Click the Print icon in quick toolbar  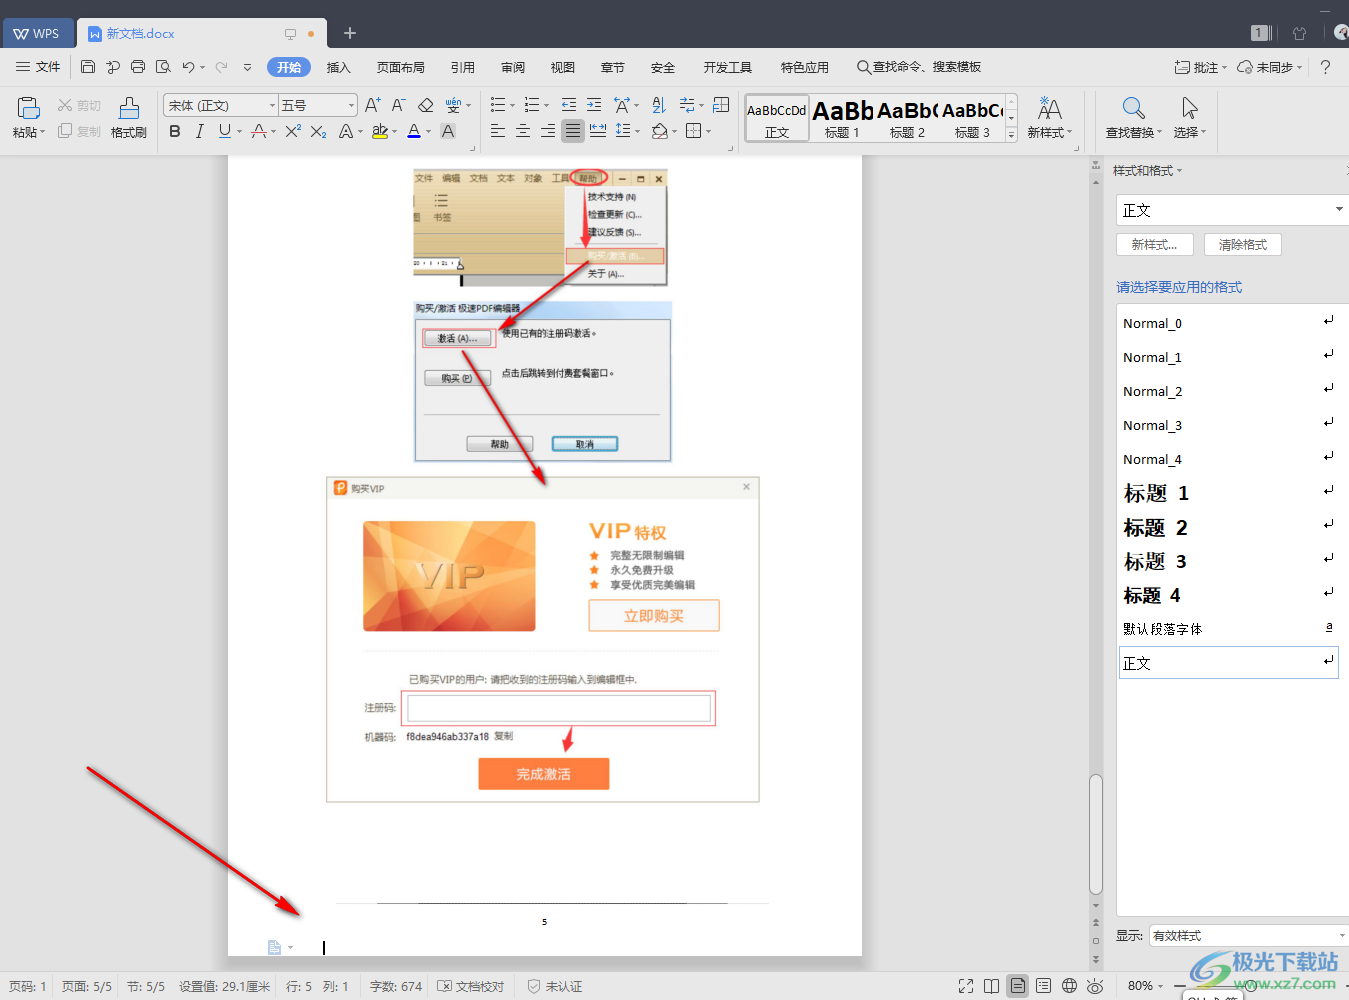(x=138, y=67)
